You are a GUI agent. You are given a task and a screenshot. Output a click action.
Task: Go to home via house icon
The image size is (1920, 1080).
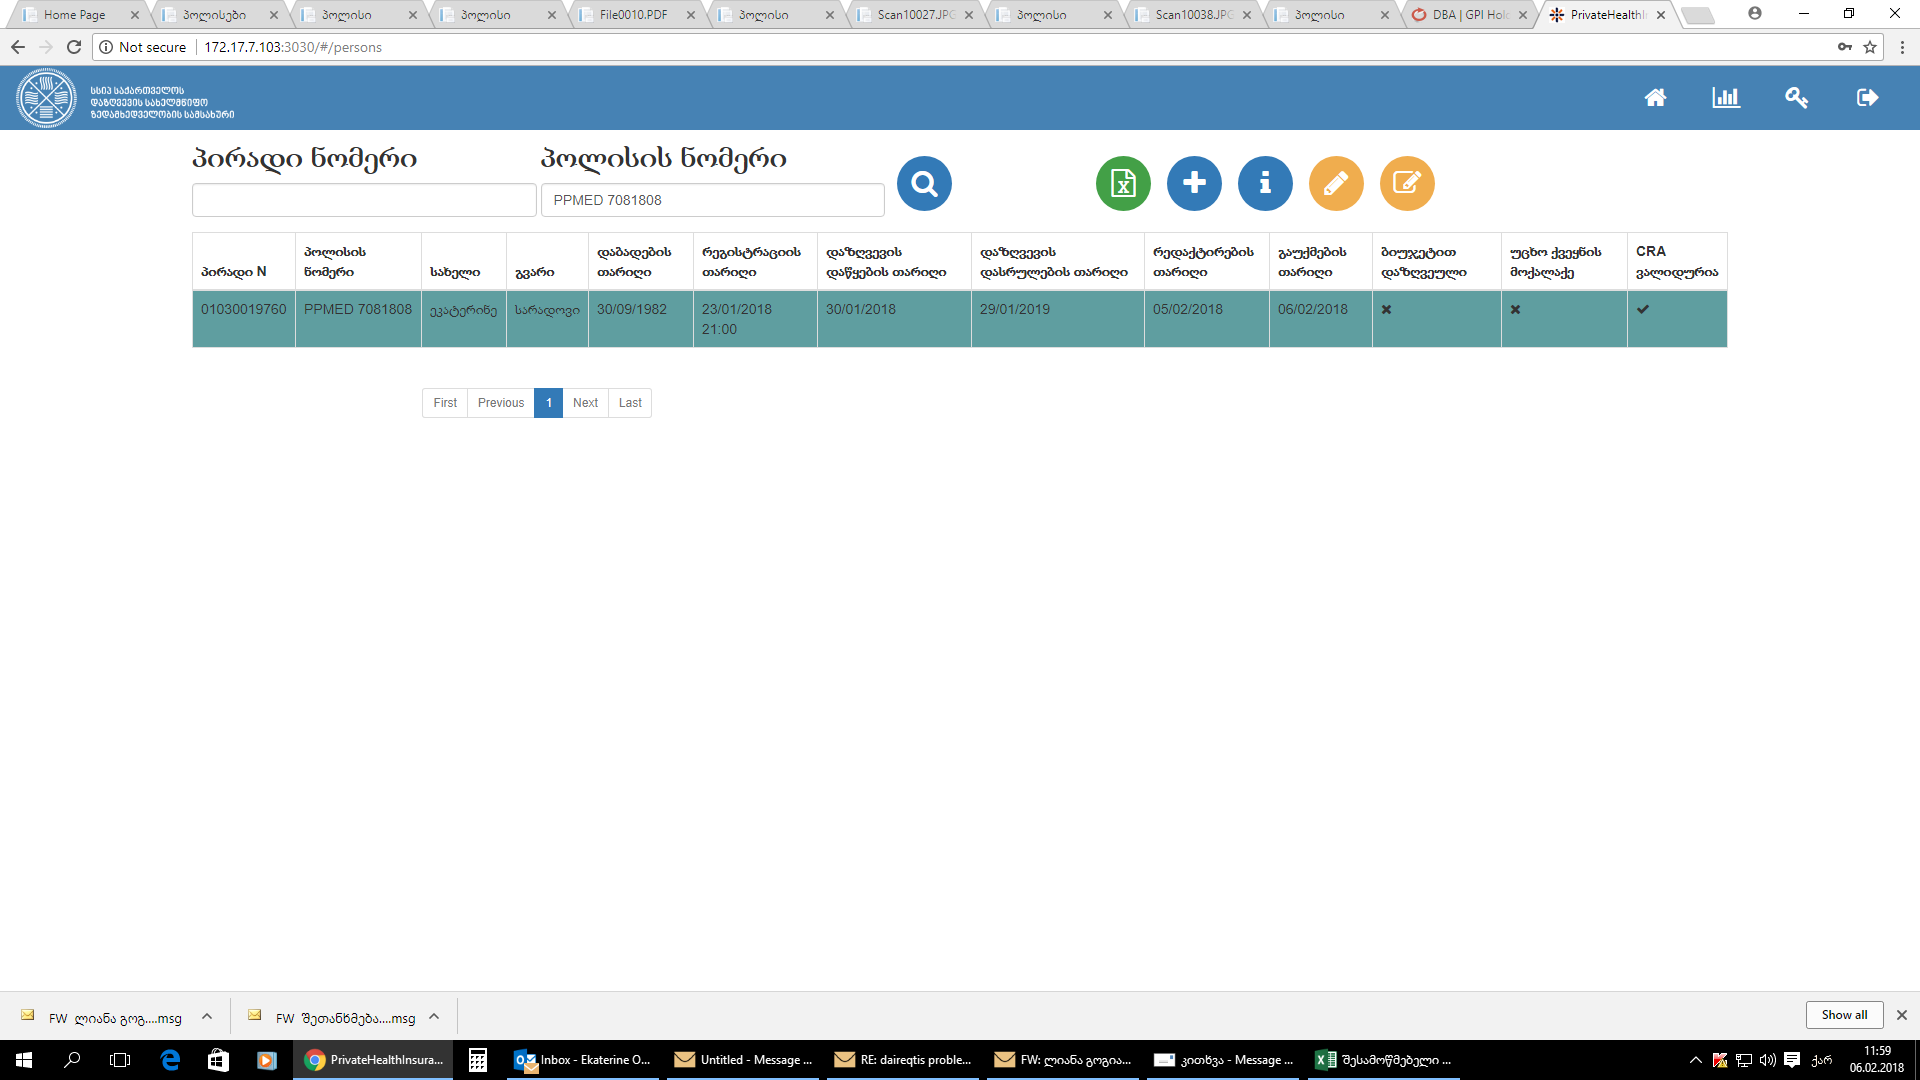click(1655, 97)
